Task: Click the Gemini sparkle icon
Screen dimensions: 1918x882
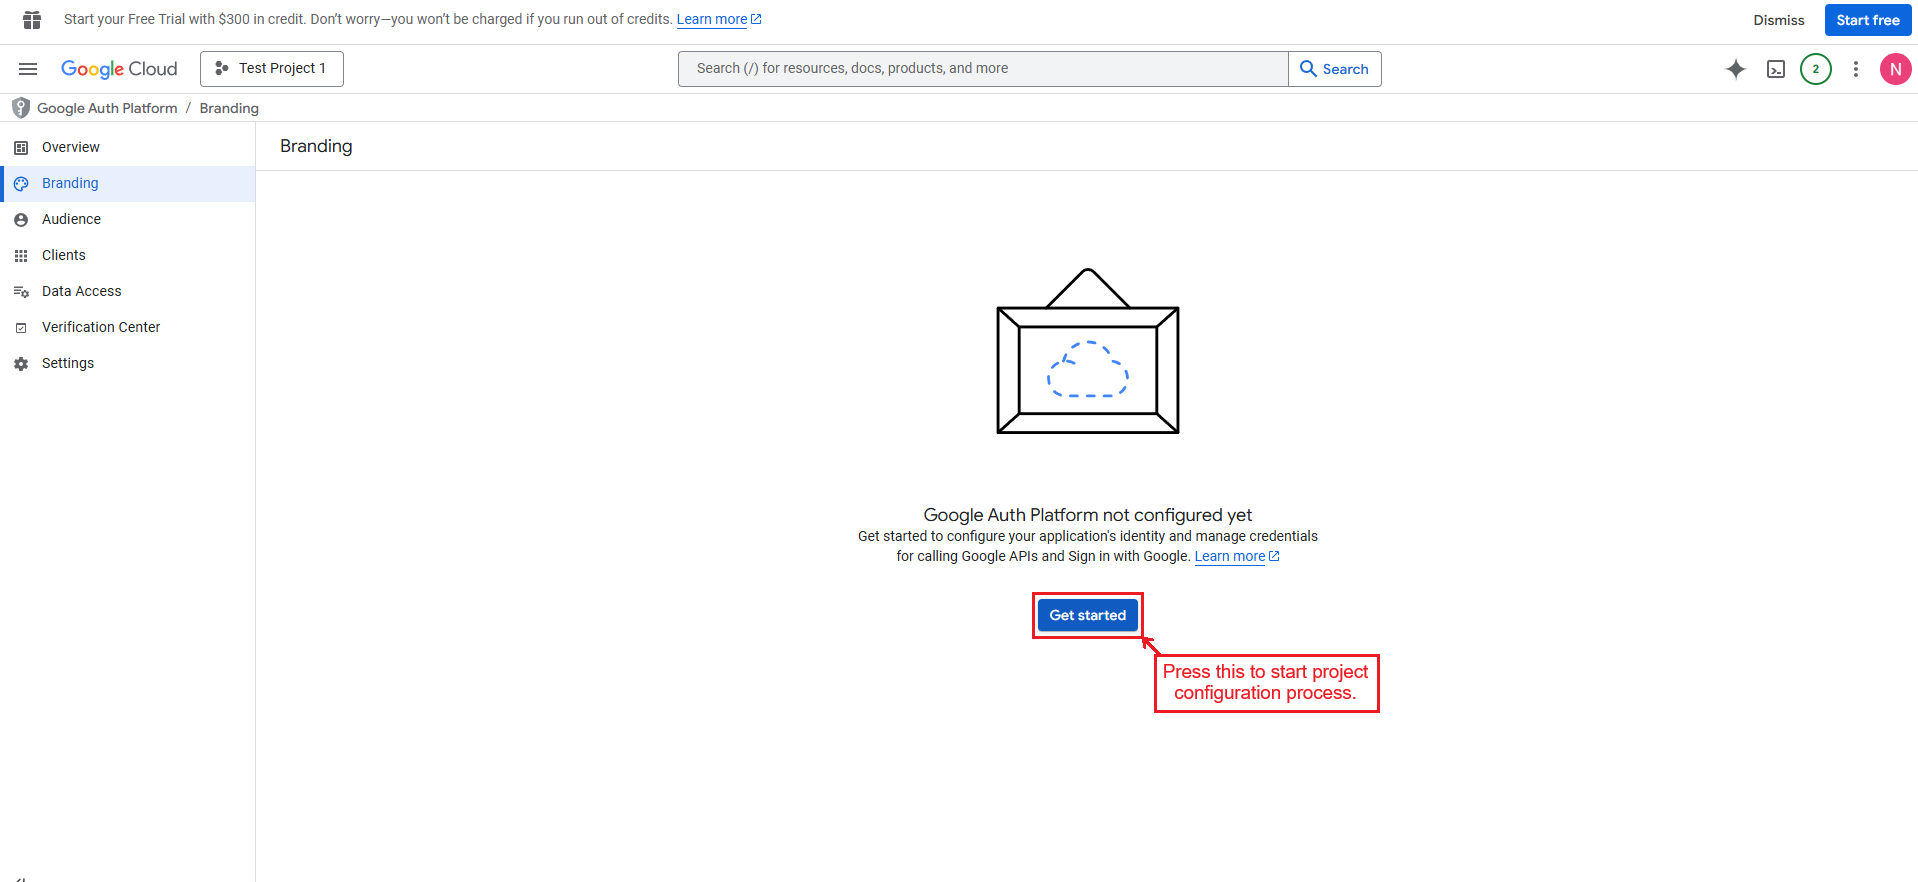Action: pyautogui.click(x=1735, y=69)
